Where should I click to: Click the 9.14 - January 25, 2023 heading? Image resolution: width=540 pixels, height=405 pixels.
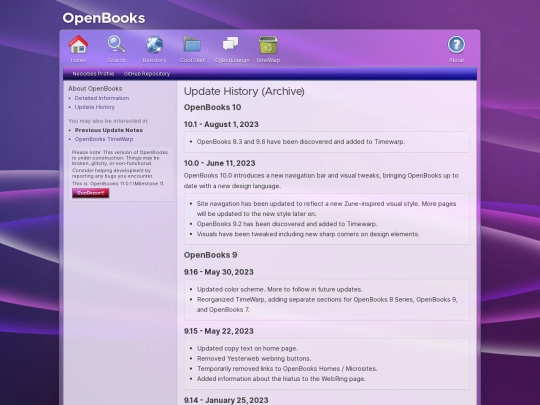point(226,400)
